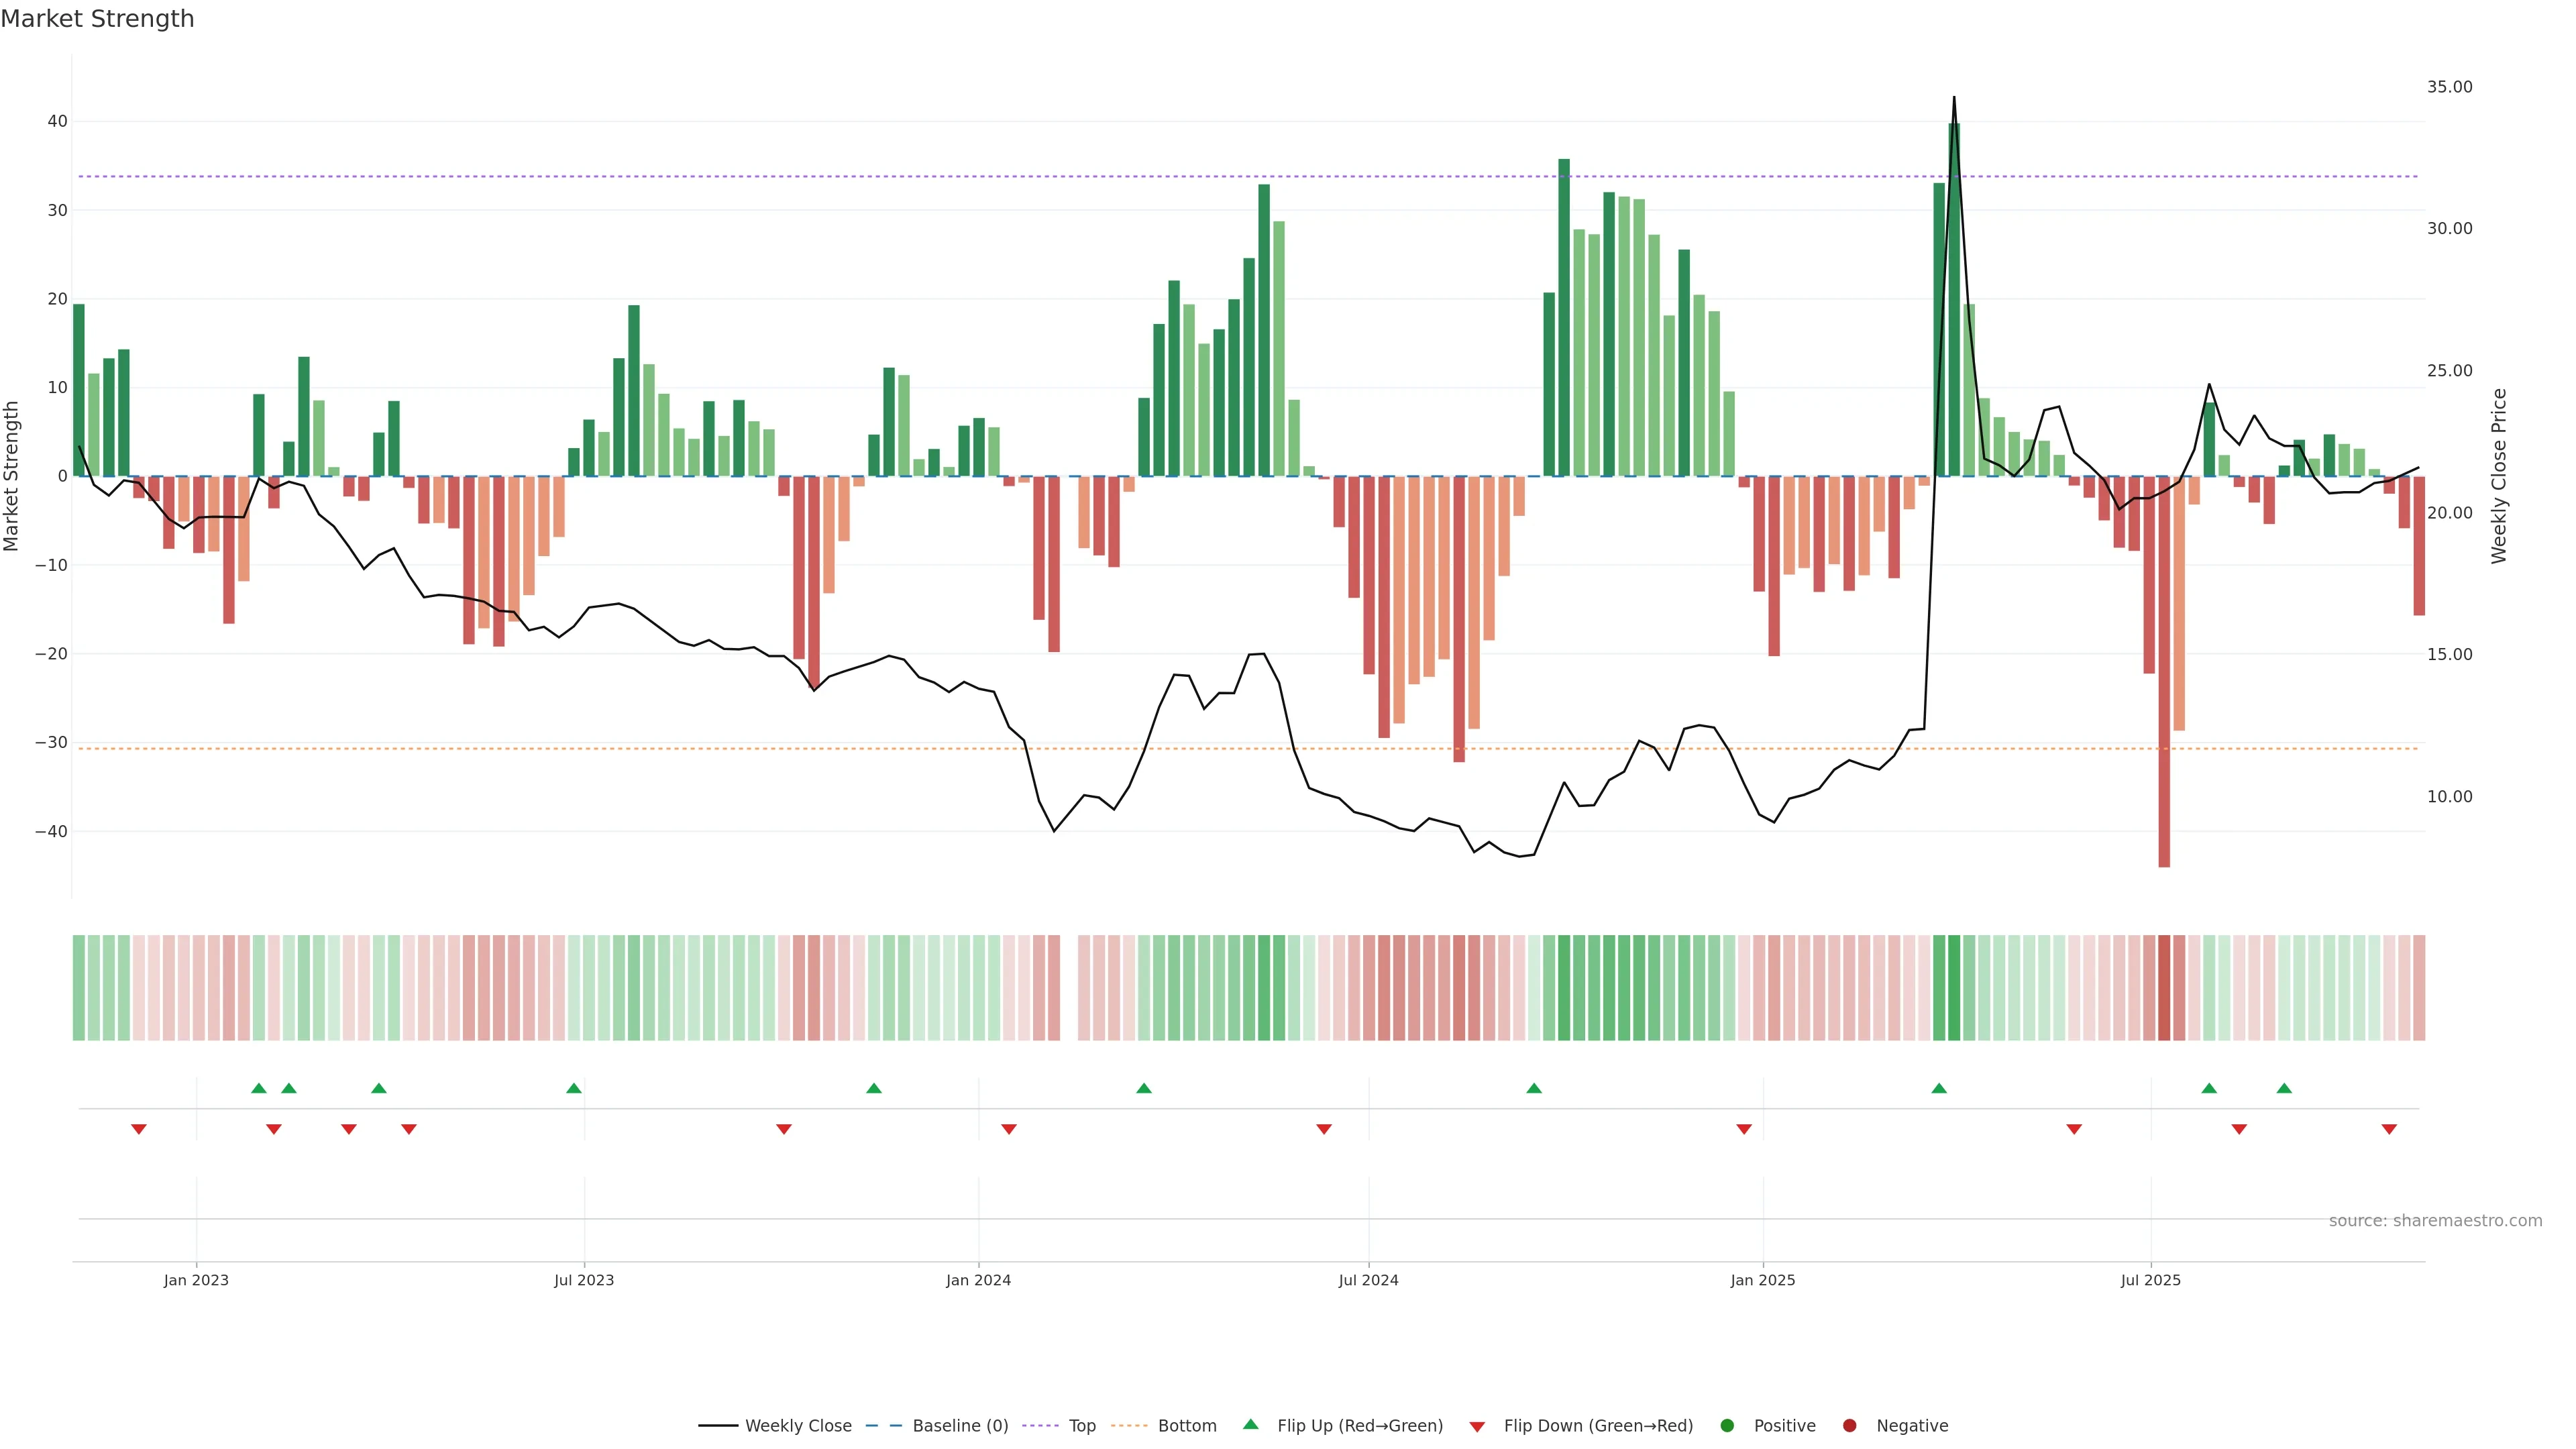Click the Weekly Close Price axis title

pos(2499,476)
